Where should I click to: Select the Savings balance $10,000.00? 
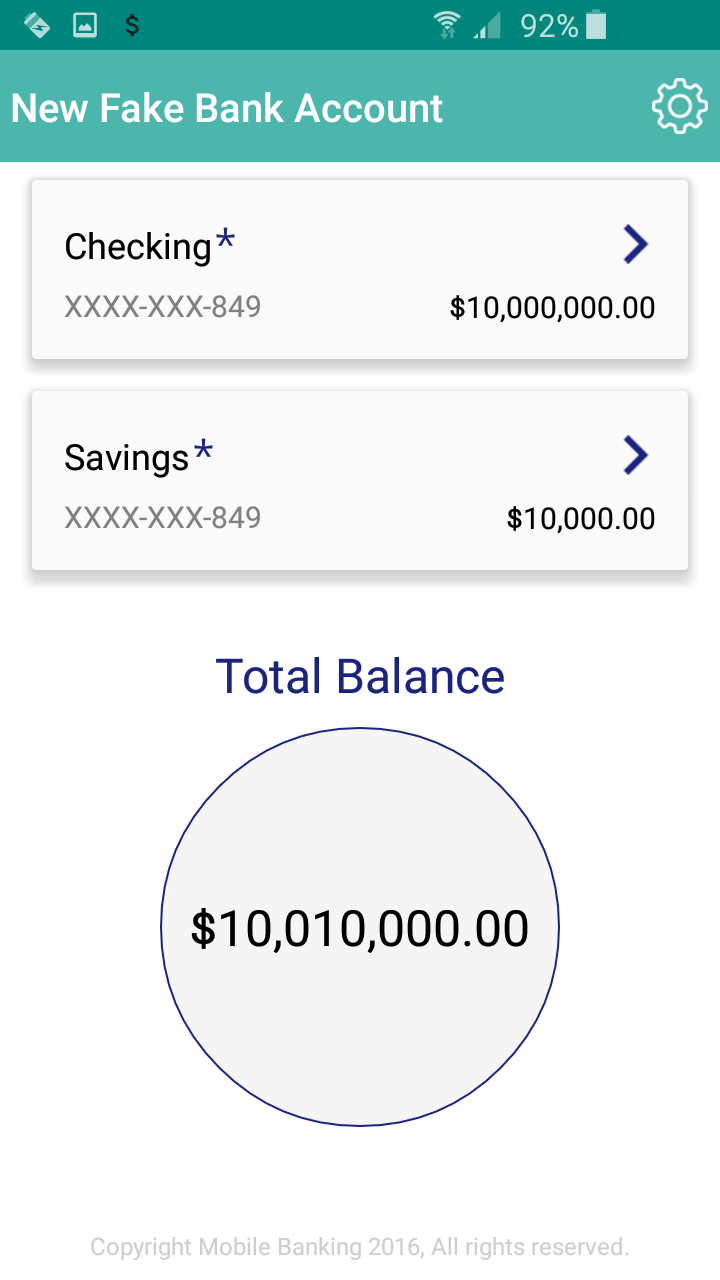[580, 518]
